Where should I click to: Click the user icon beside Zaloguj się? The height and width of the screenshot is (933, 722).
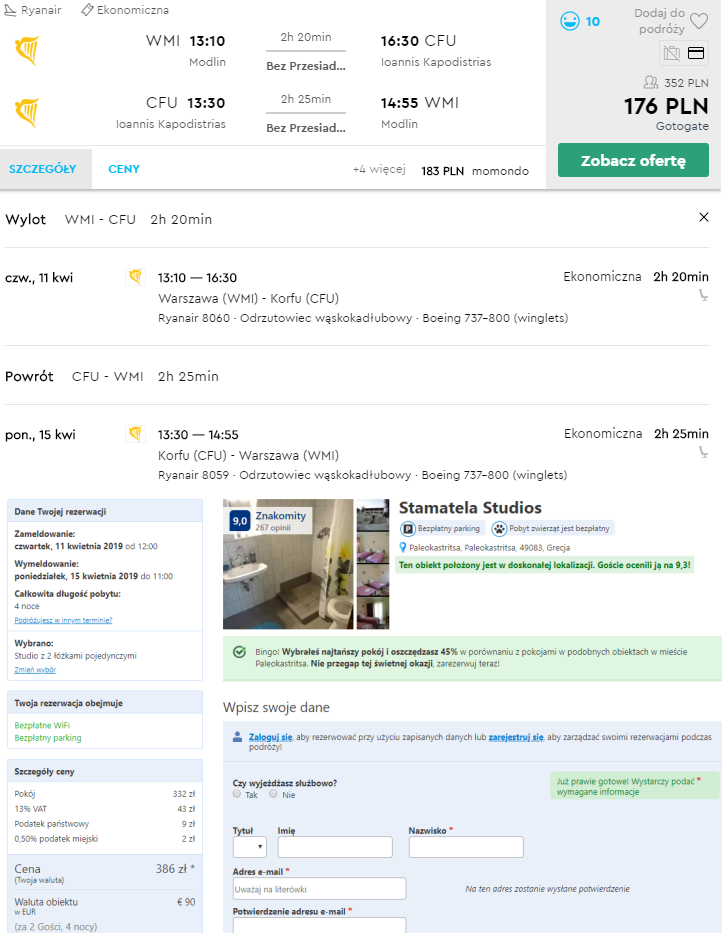pos(237,737)
